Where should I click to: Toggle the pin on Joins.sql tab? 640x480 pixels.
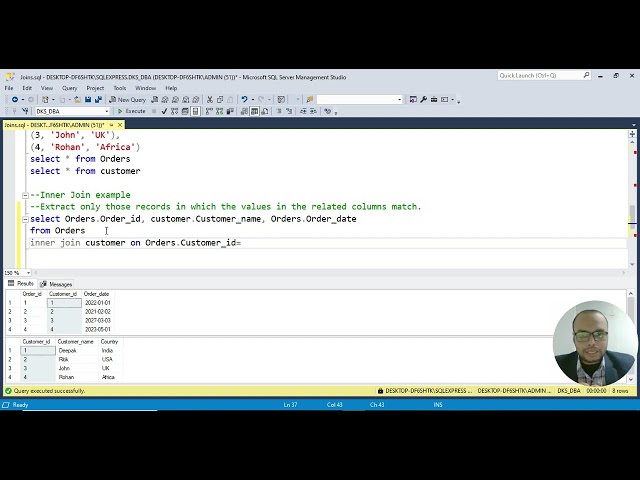111,125
